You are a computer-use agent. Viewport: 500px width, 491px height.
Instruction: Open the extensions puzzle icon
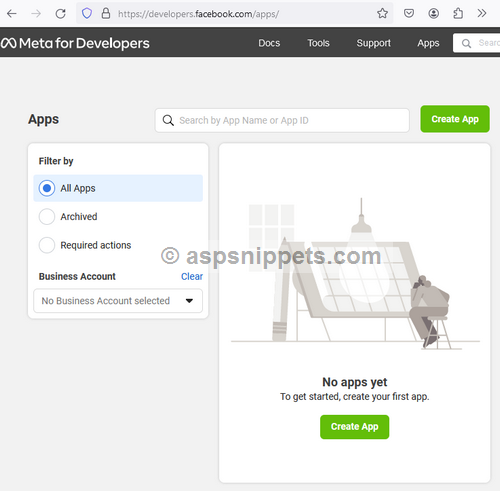tap(458, 13)
